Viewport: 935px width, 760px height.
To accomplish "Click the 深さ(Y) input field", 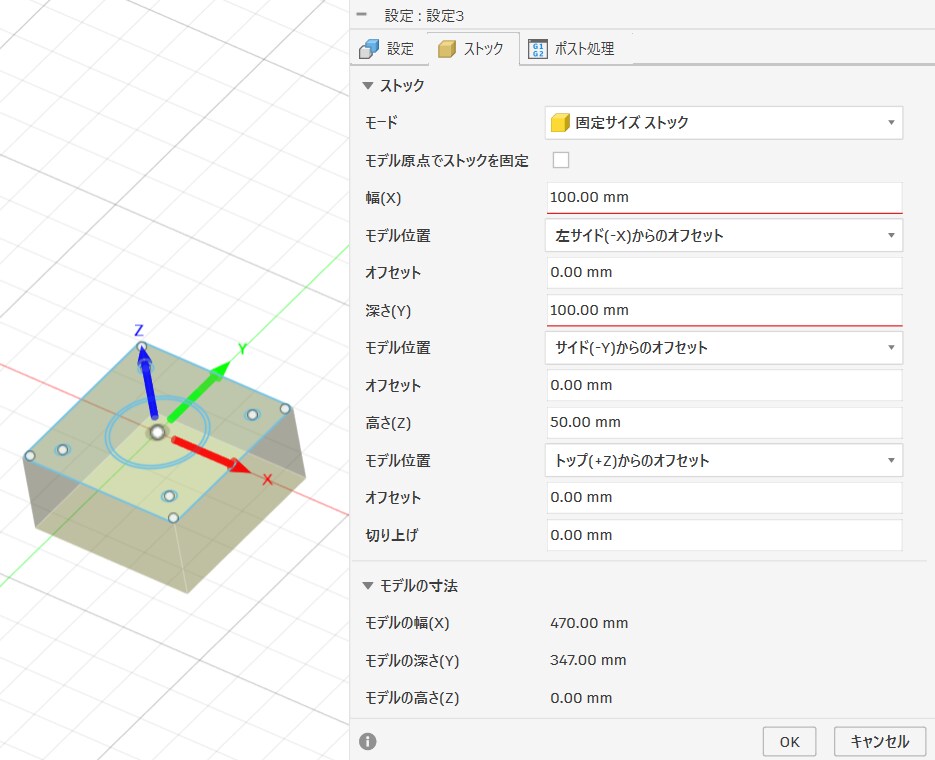I will tap(724, 310).
